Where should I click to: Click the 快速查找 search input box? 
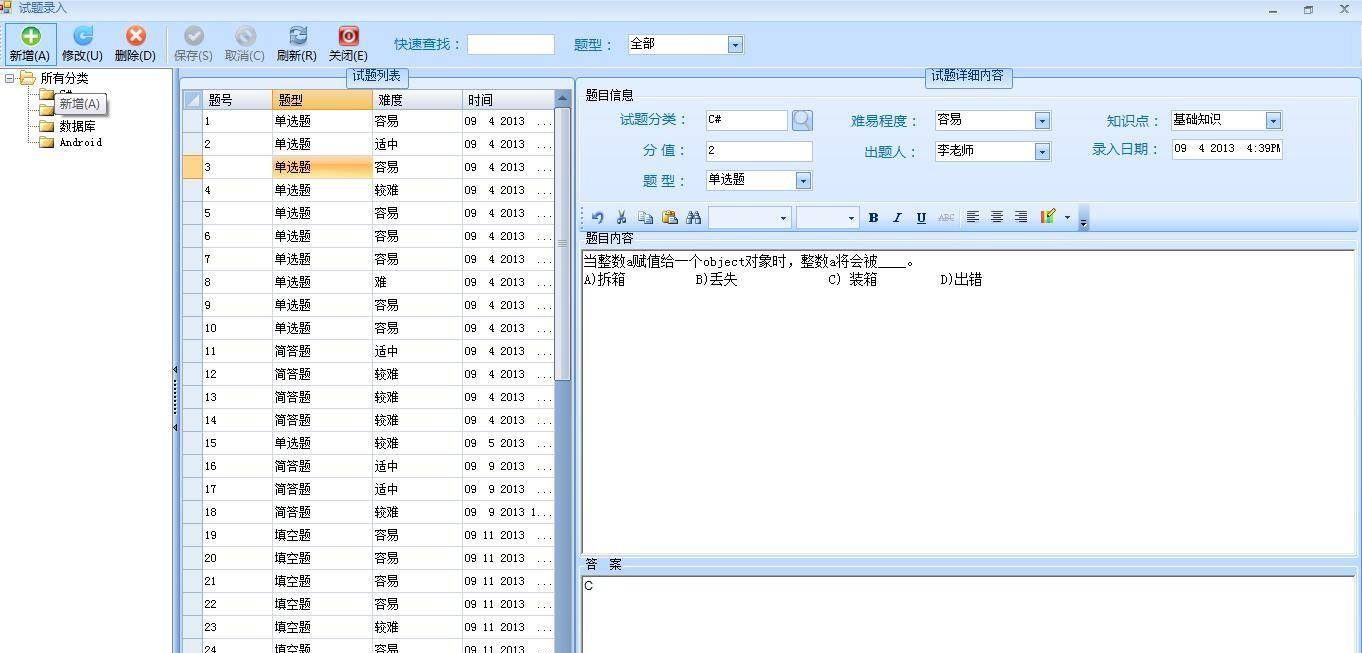tap(510, 45)
